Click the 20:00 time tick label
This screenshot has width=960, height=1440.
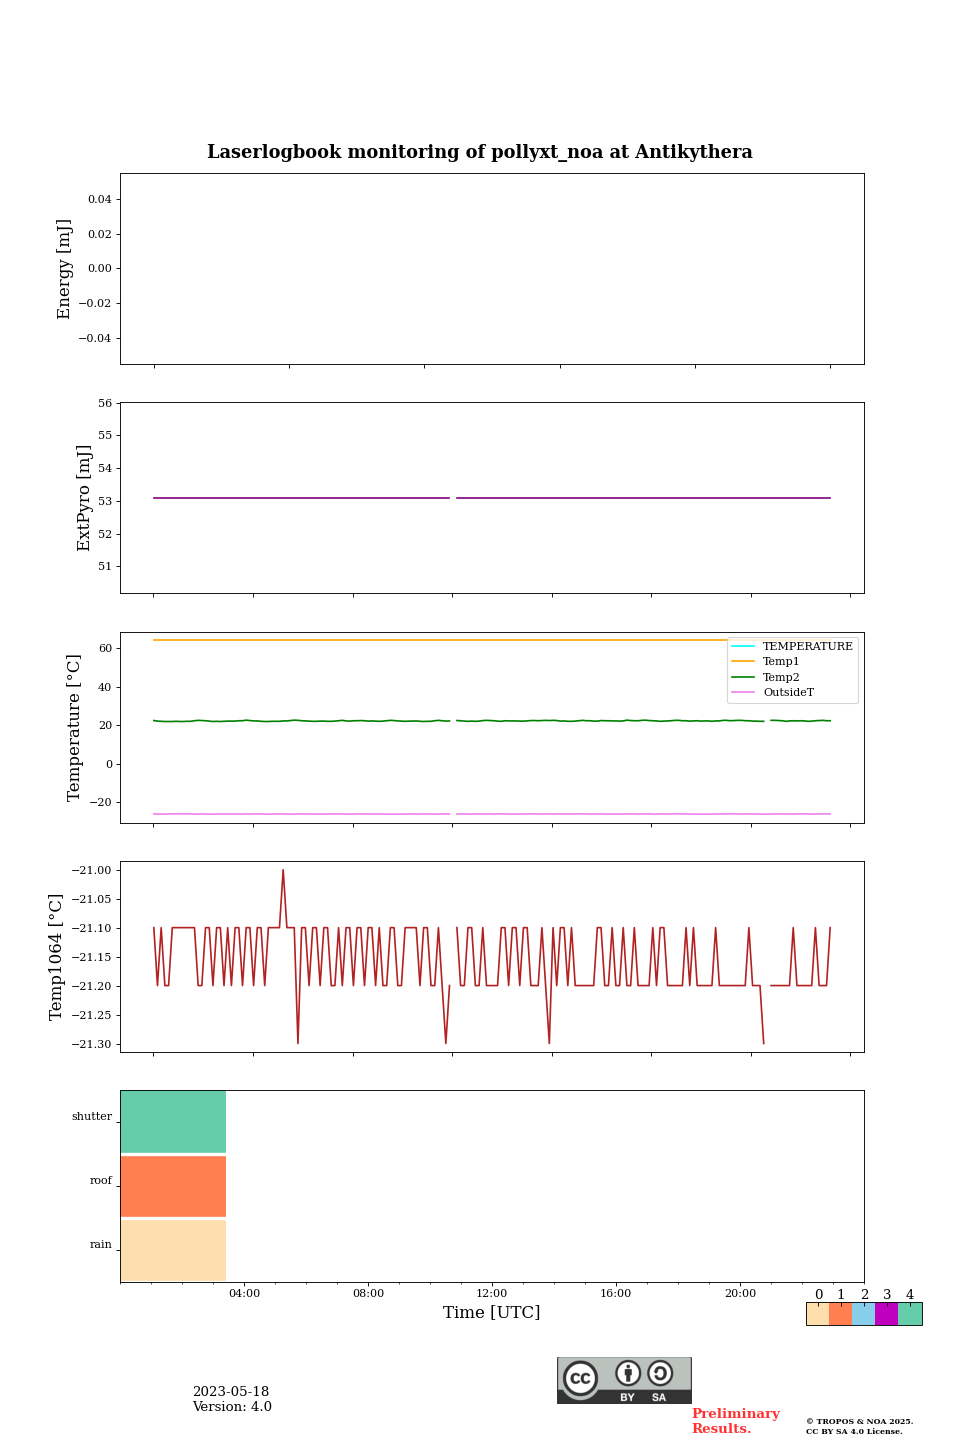tap(740, 1293)
